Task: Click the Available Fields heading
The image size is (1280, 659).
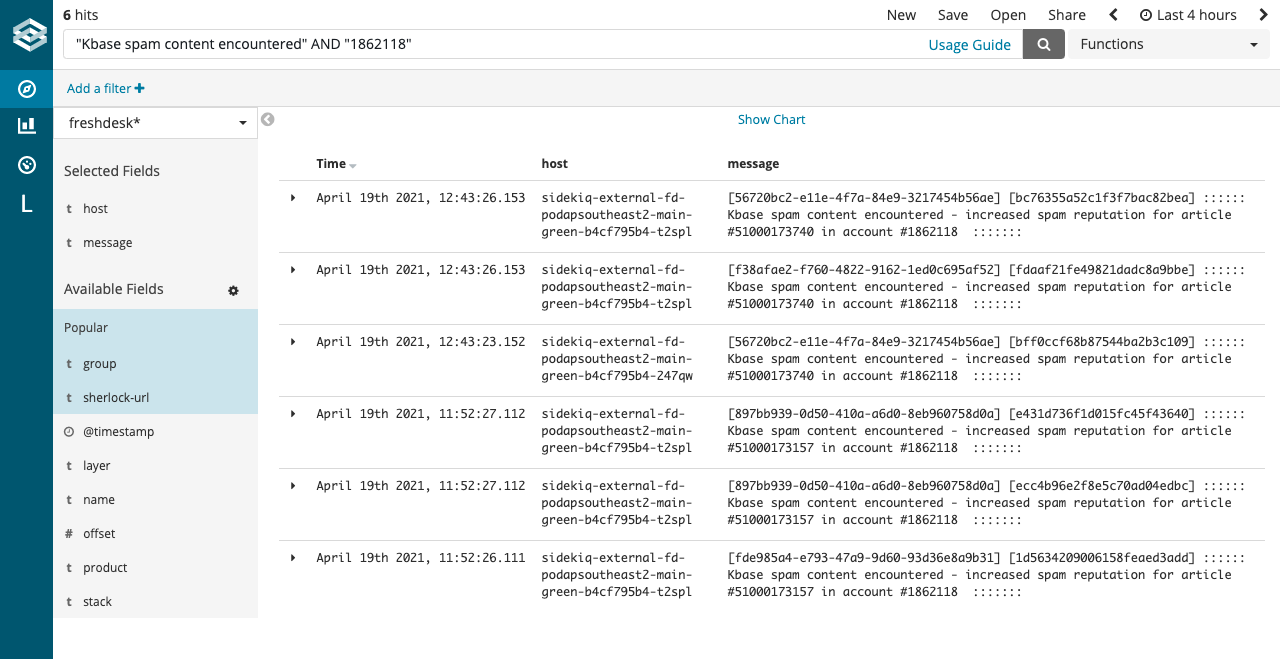Action: click(x=114, y=289)
